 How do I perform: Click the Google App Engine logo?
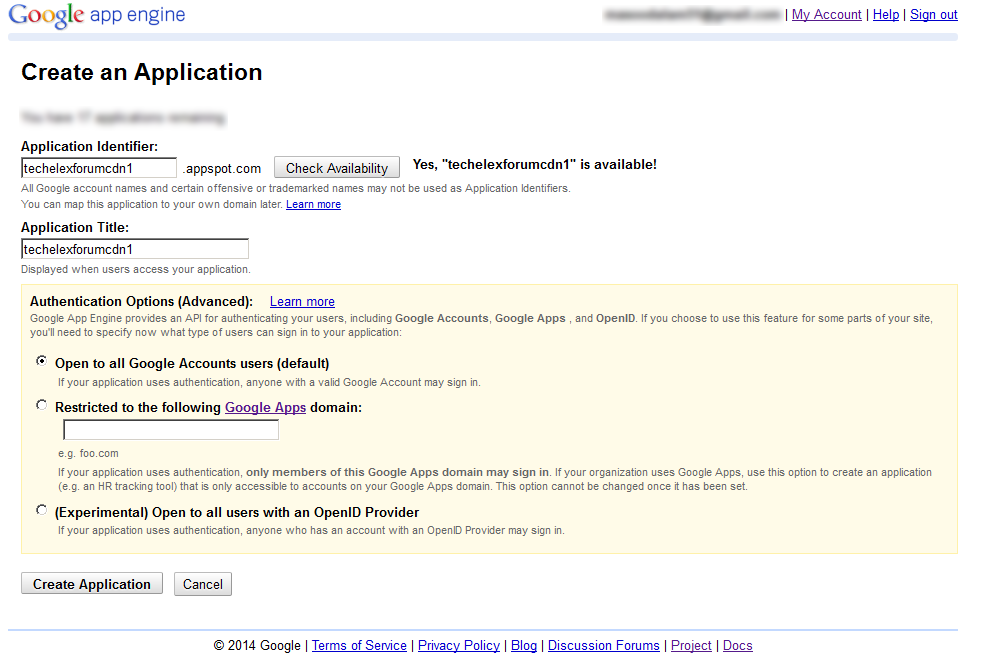click(x=96, y=15)
